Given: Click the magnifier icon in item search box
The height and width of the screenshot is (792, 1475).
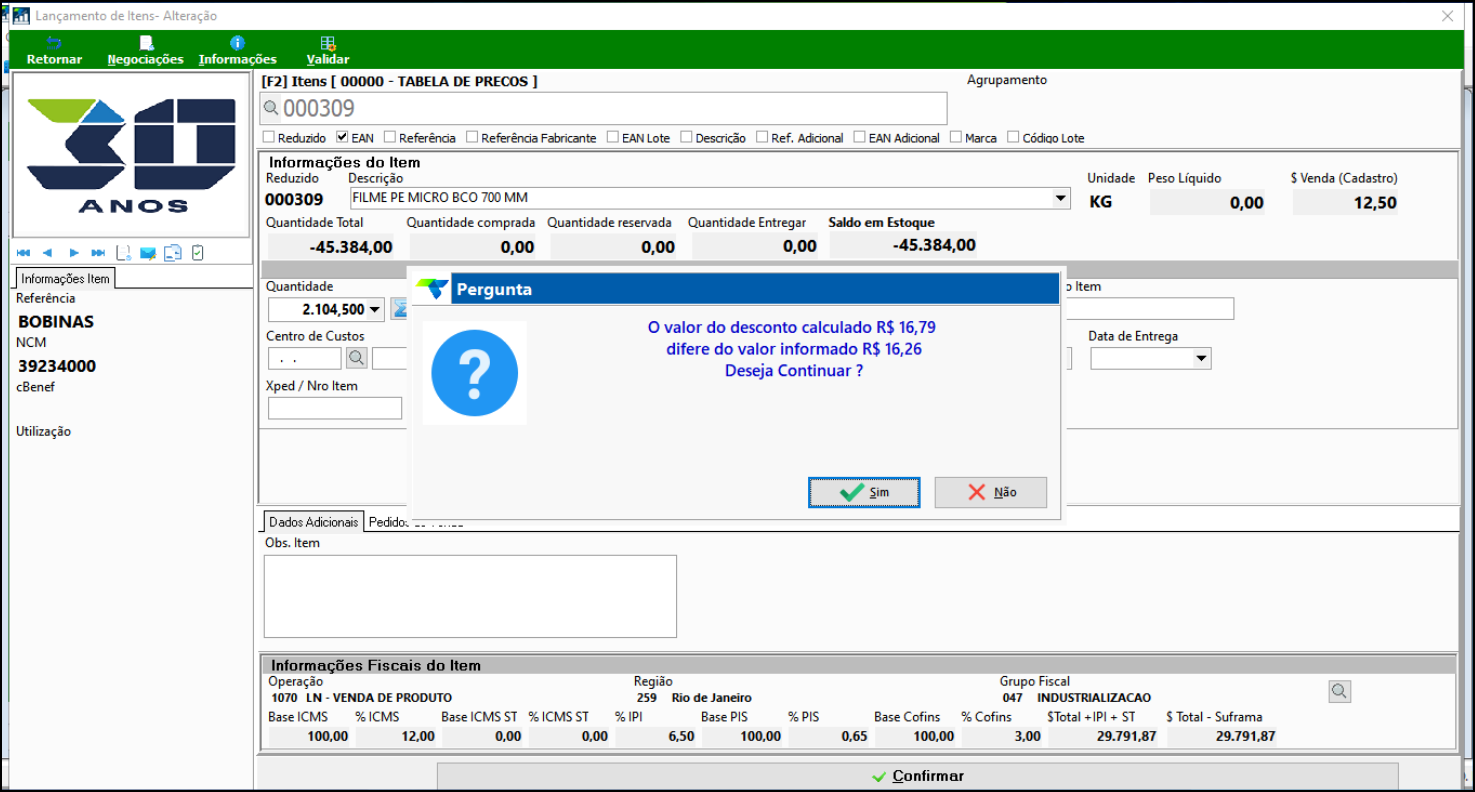Looking at the screenshot, I should 271,108.
